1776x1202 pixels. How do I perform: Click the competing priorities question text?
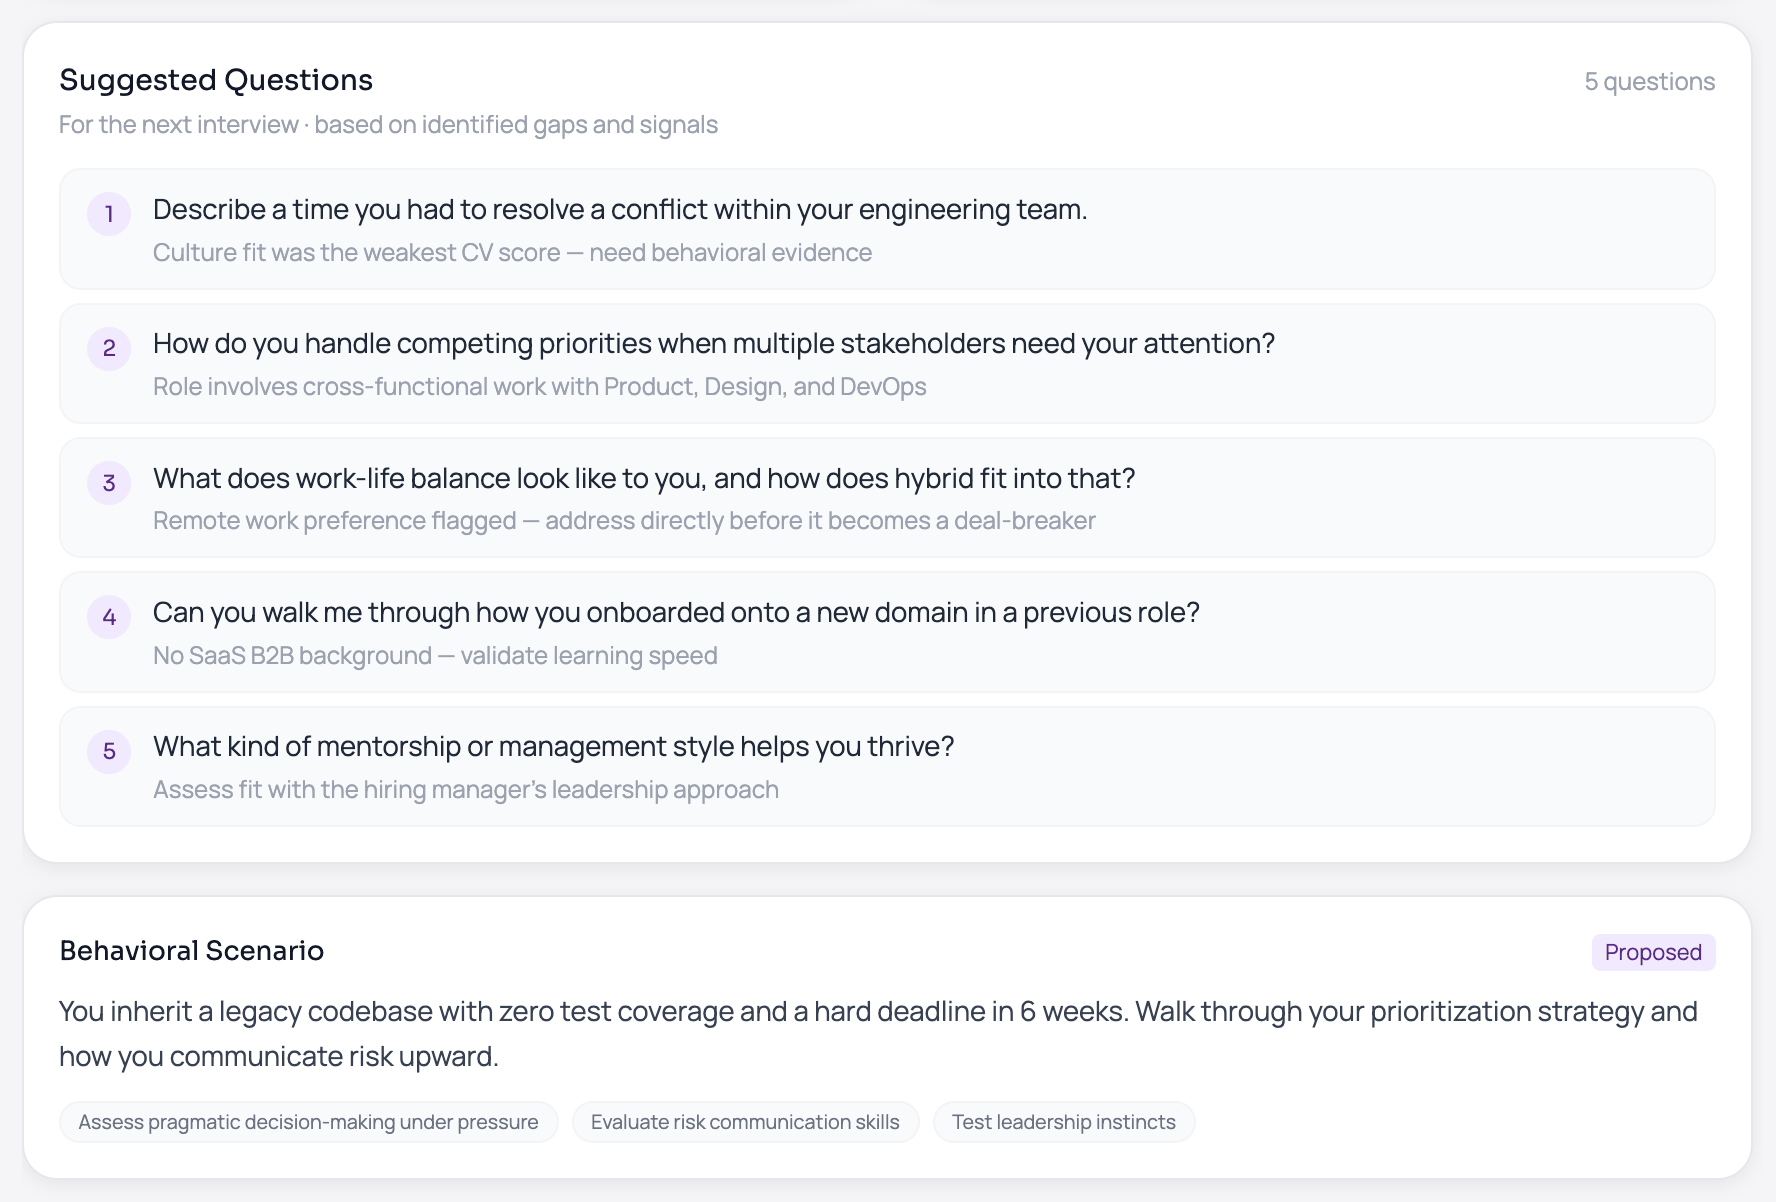tap(714, 343)
